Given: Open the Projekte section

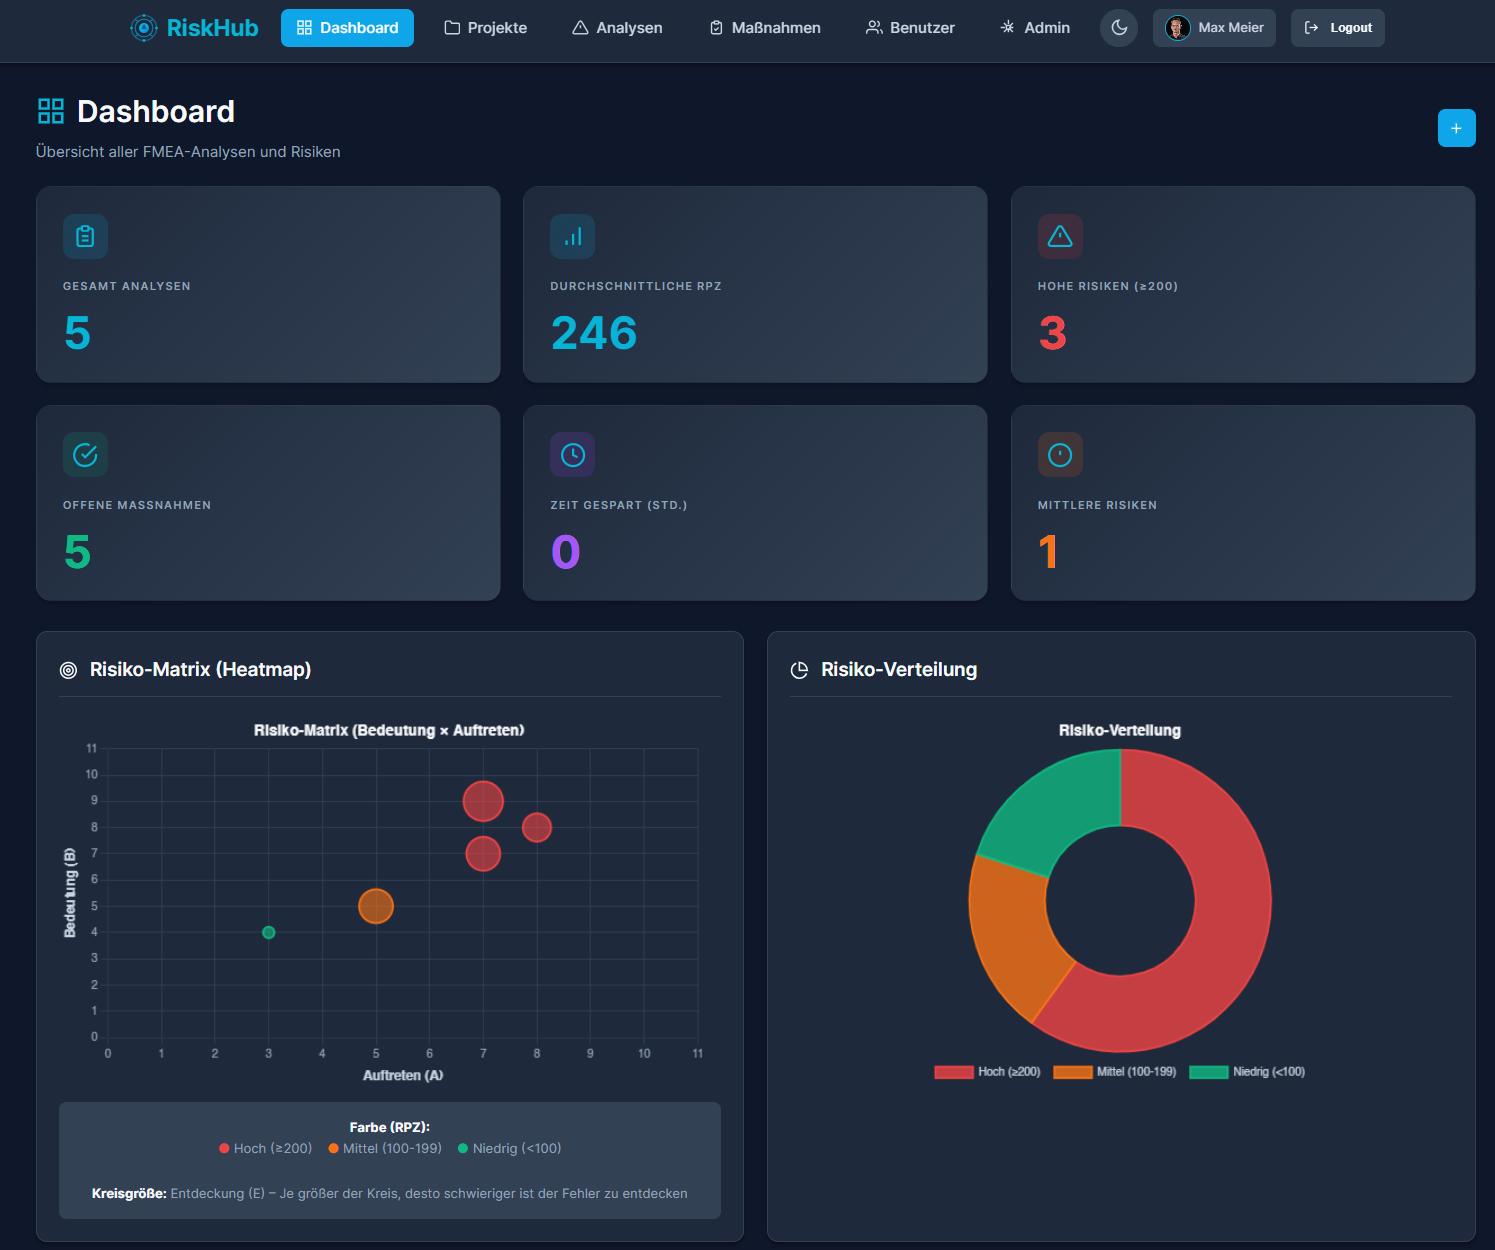Looking at the screenshot, I should coord(485,28).
